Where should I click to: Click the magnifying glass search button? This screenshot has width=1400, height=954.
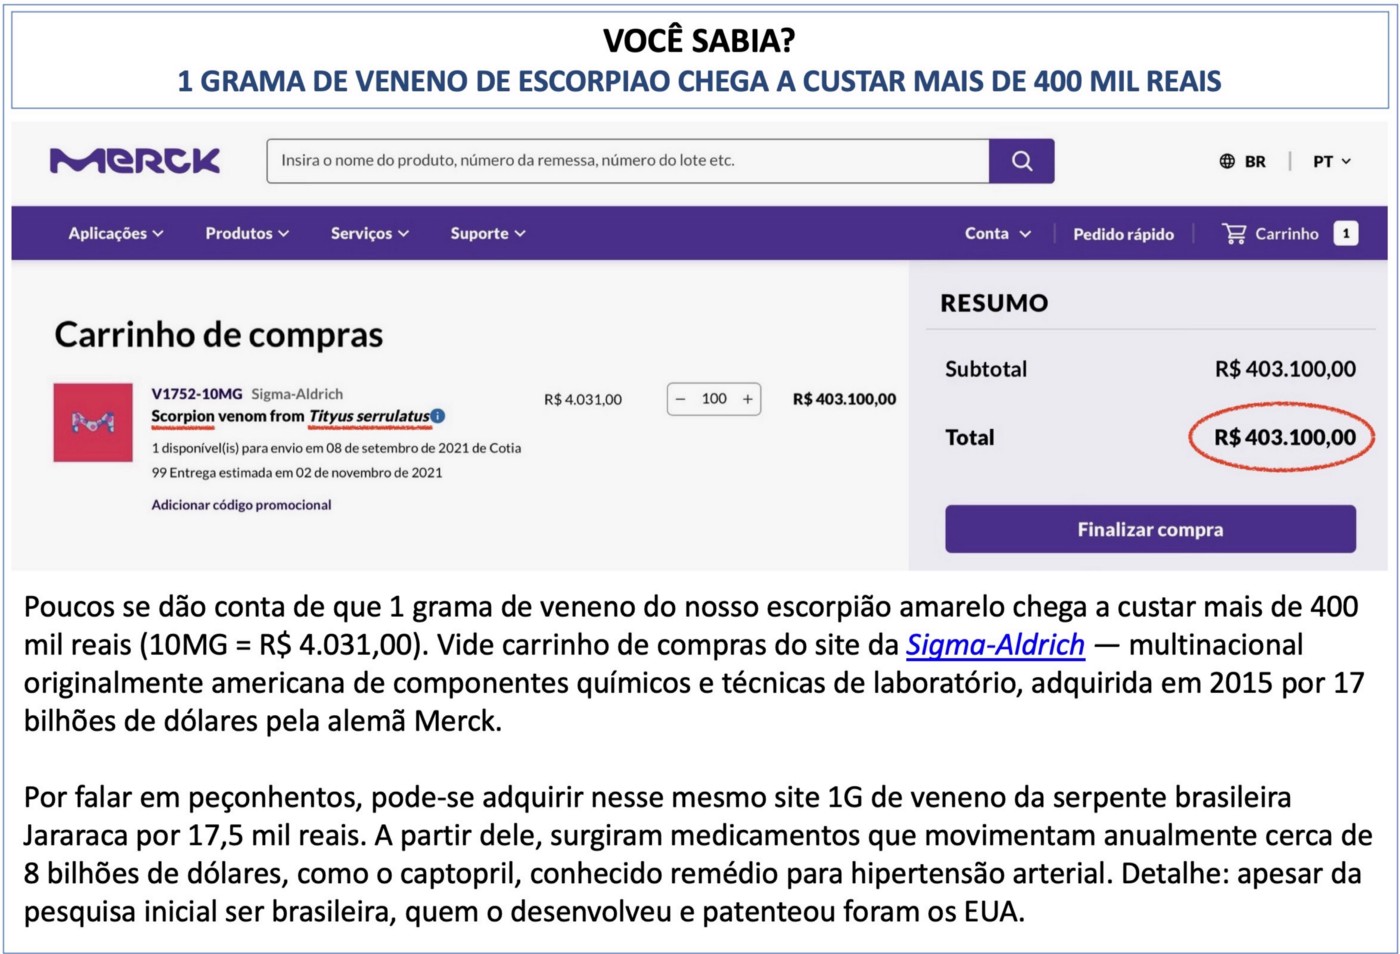1021,161
